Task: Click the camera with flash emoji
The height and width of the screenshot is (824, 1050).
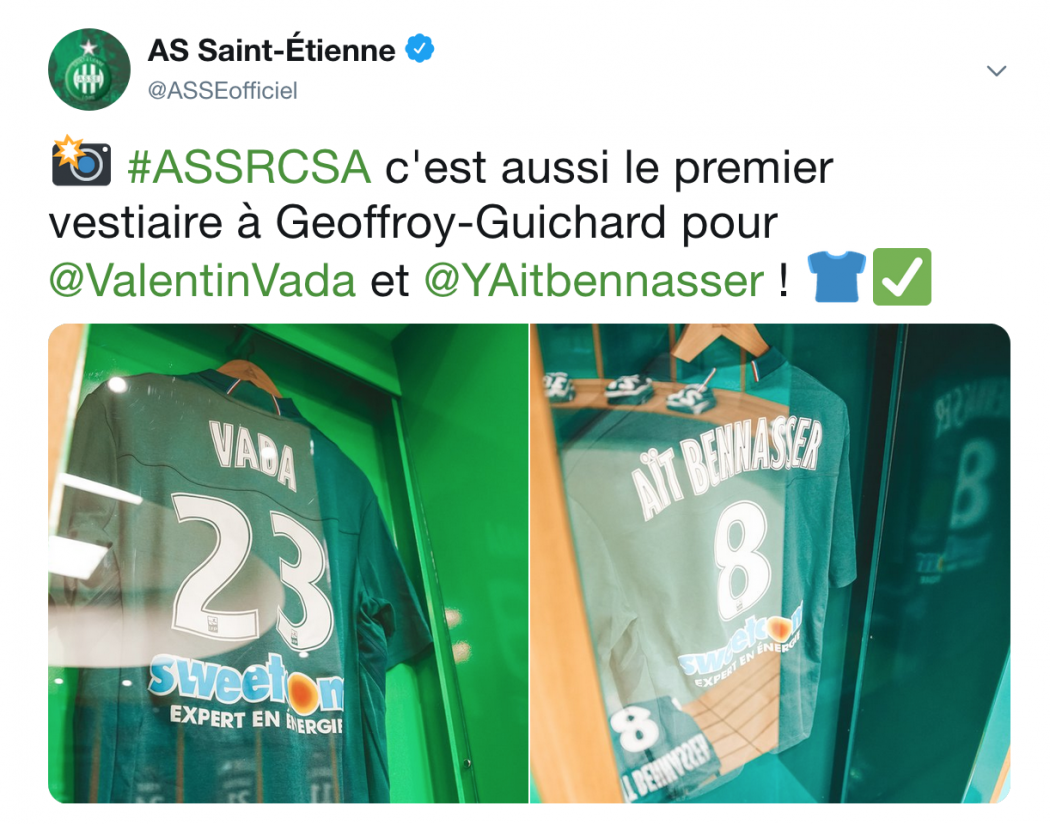Action: (81, 161)
